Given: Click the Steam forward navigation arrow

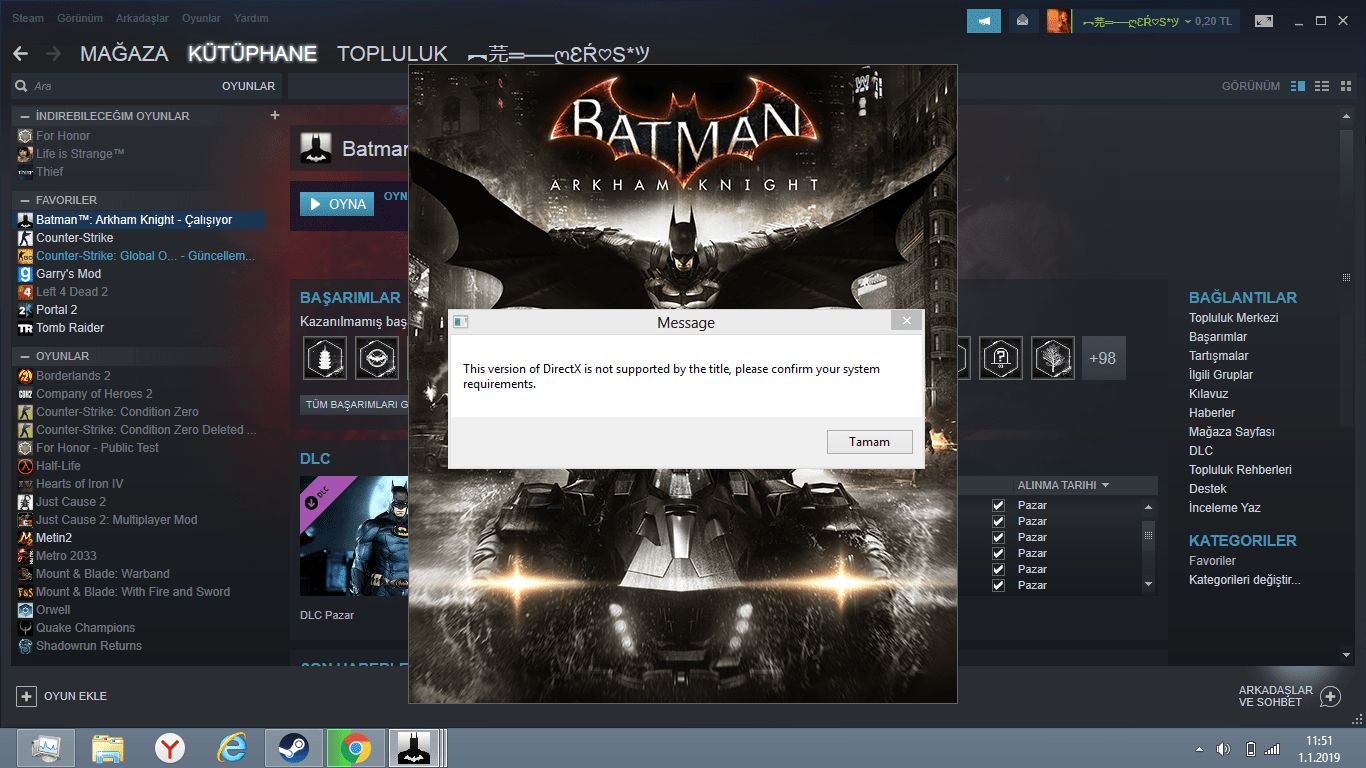Looking at the screenshot, I should pyautogui.click(x=53, y=53).
